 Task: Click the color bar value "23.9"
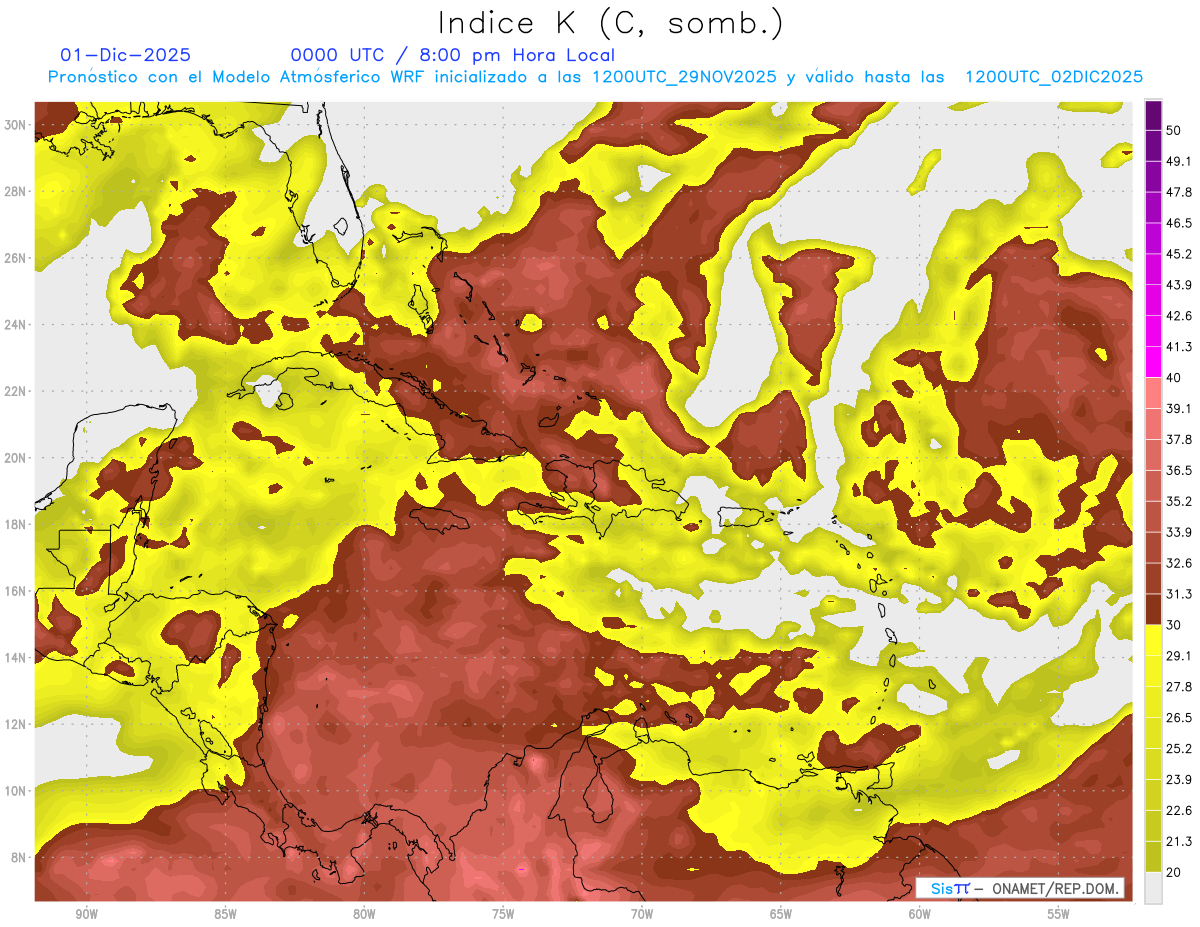(x=1179, y=780)
